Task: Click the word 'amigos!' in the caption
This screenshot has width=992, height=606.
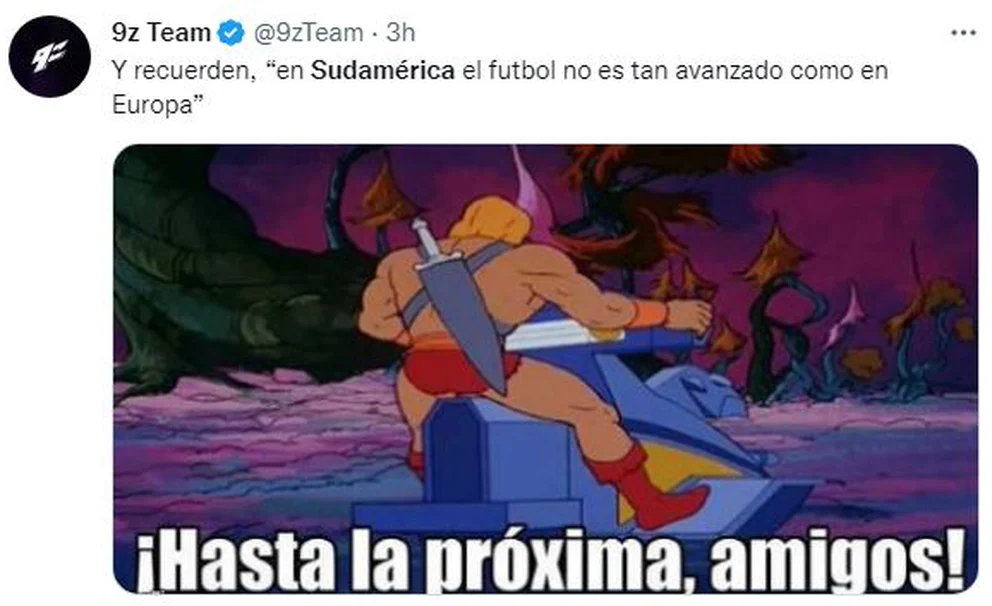Action: (838, 560)
